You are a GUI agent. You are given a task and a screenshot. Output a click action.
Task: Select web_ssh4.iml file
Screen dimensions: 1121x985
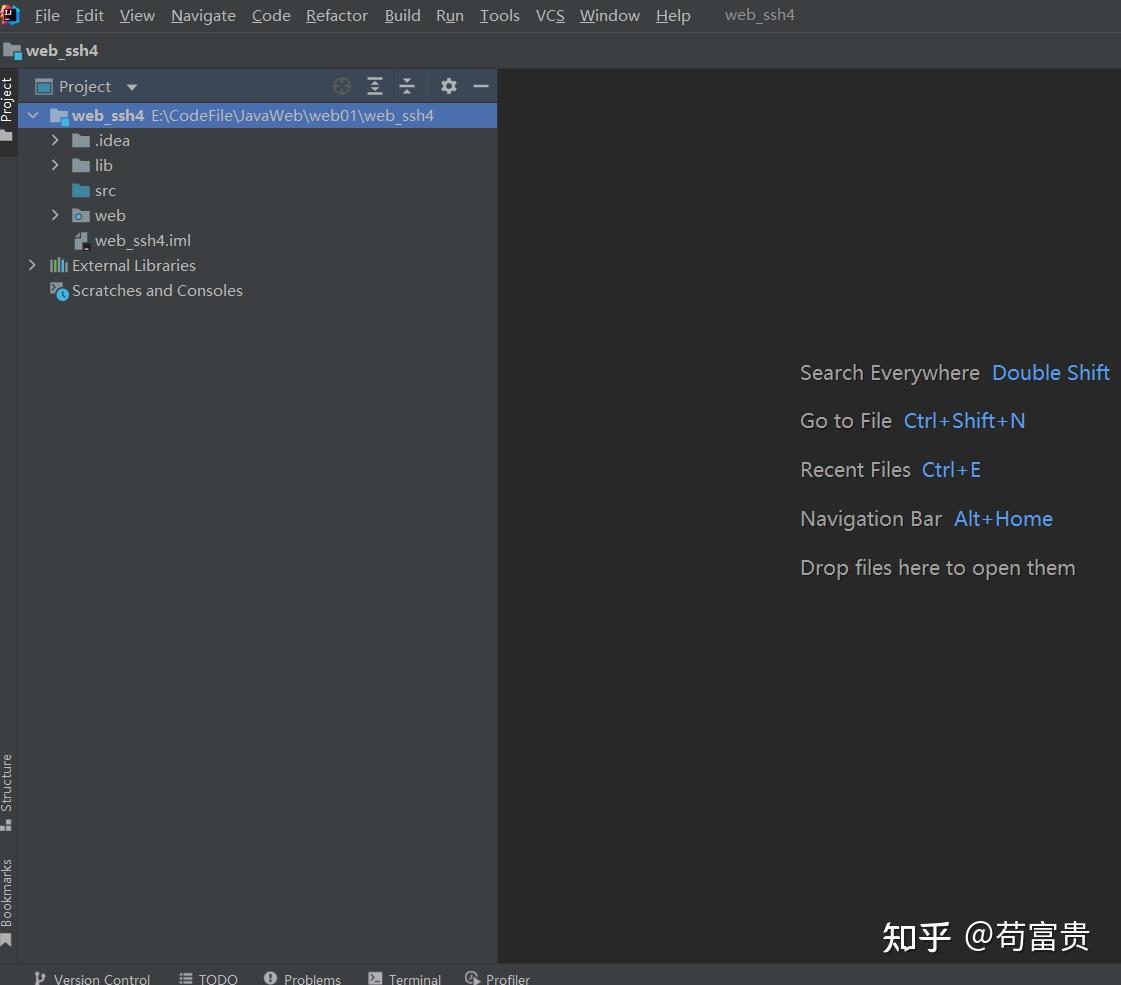[257, 241]
